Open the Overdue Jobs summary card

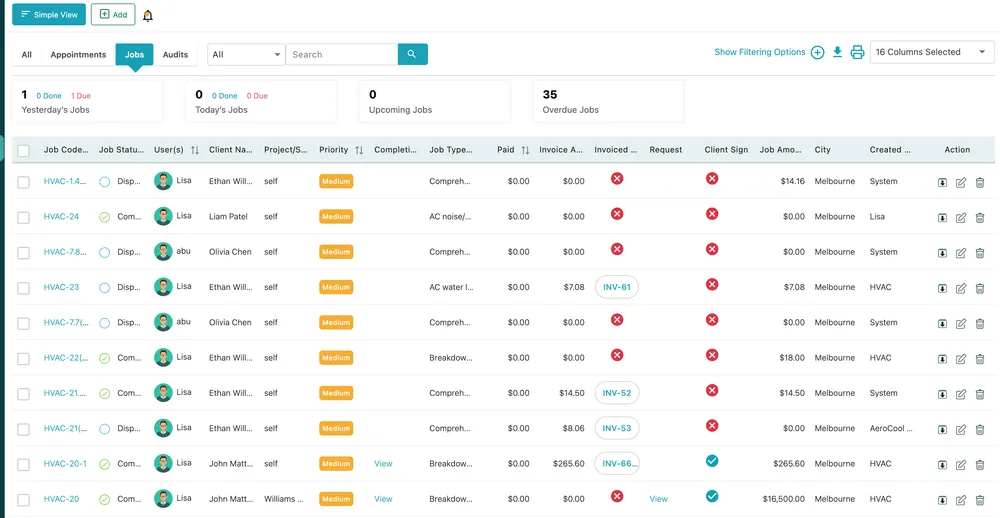pos(608,101)
